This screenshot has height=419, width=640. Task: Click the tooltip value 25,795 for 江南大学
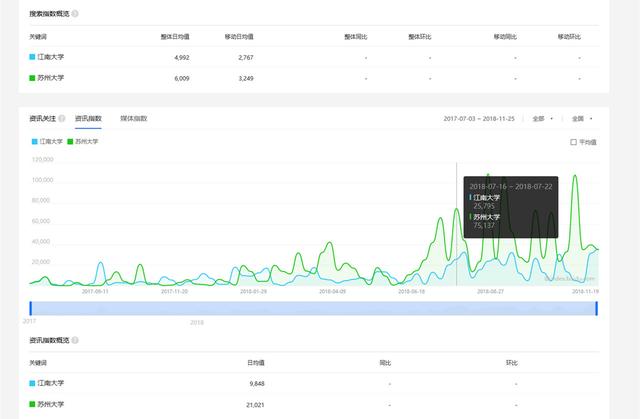click(484, 206)
